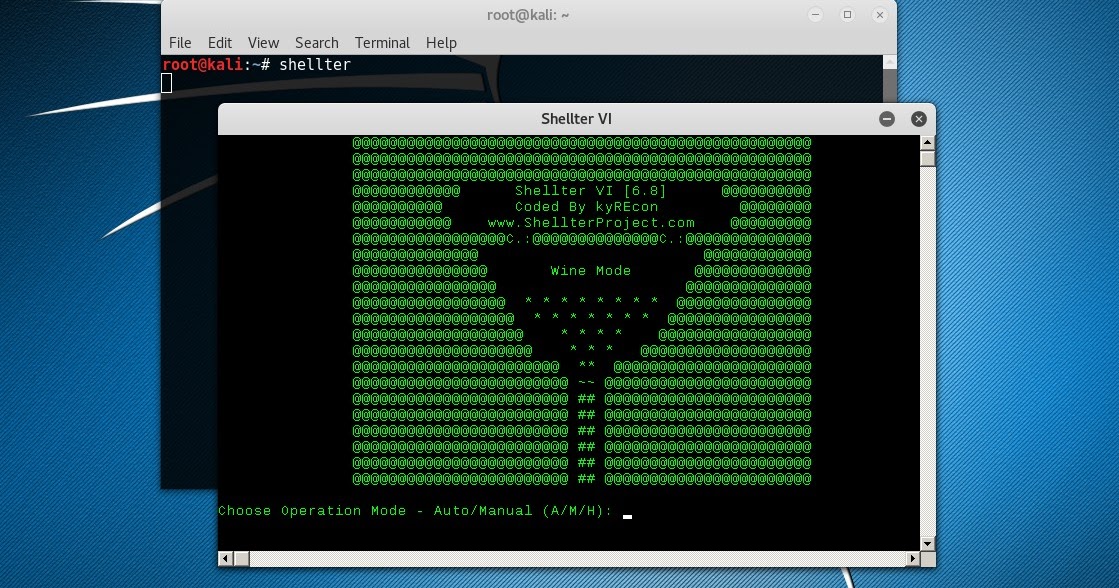Click the 'Wine Mode' text
Screen dimensions: 1119x588
pos(591,271)
